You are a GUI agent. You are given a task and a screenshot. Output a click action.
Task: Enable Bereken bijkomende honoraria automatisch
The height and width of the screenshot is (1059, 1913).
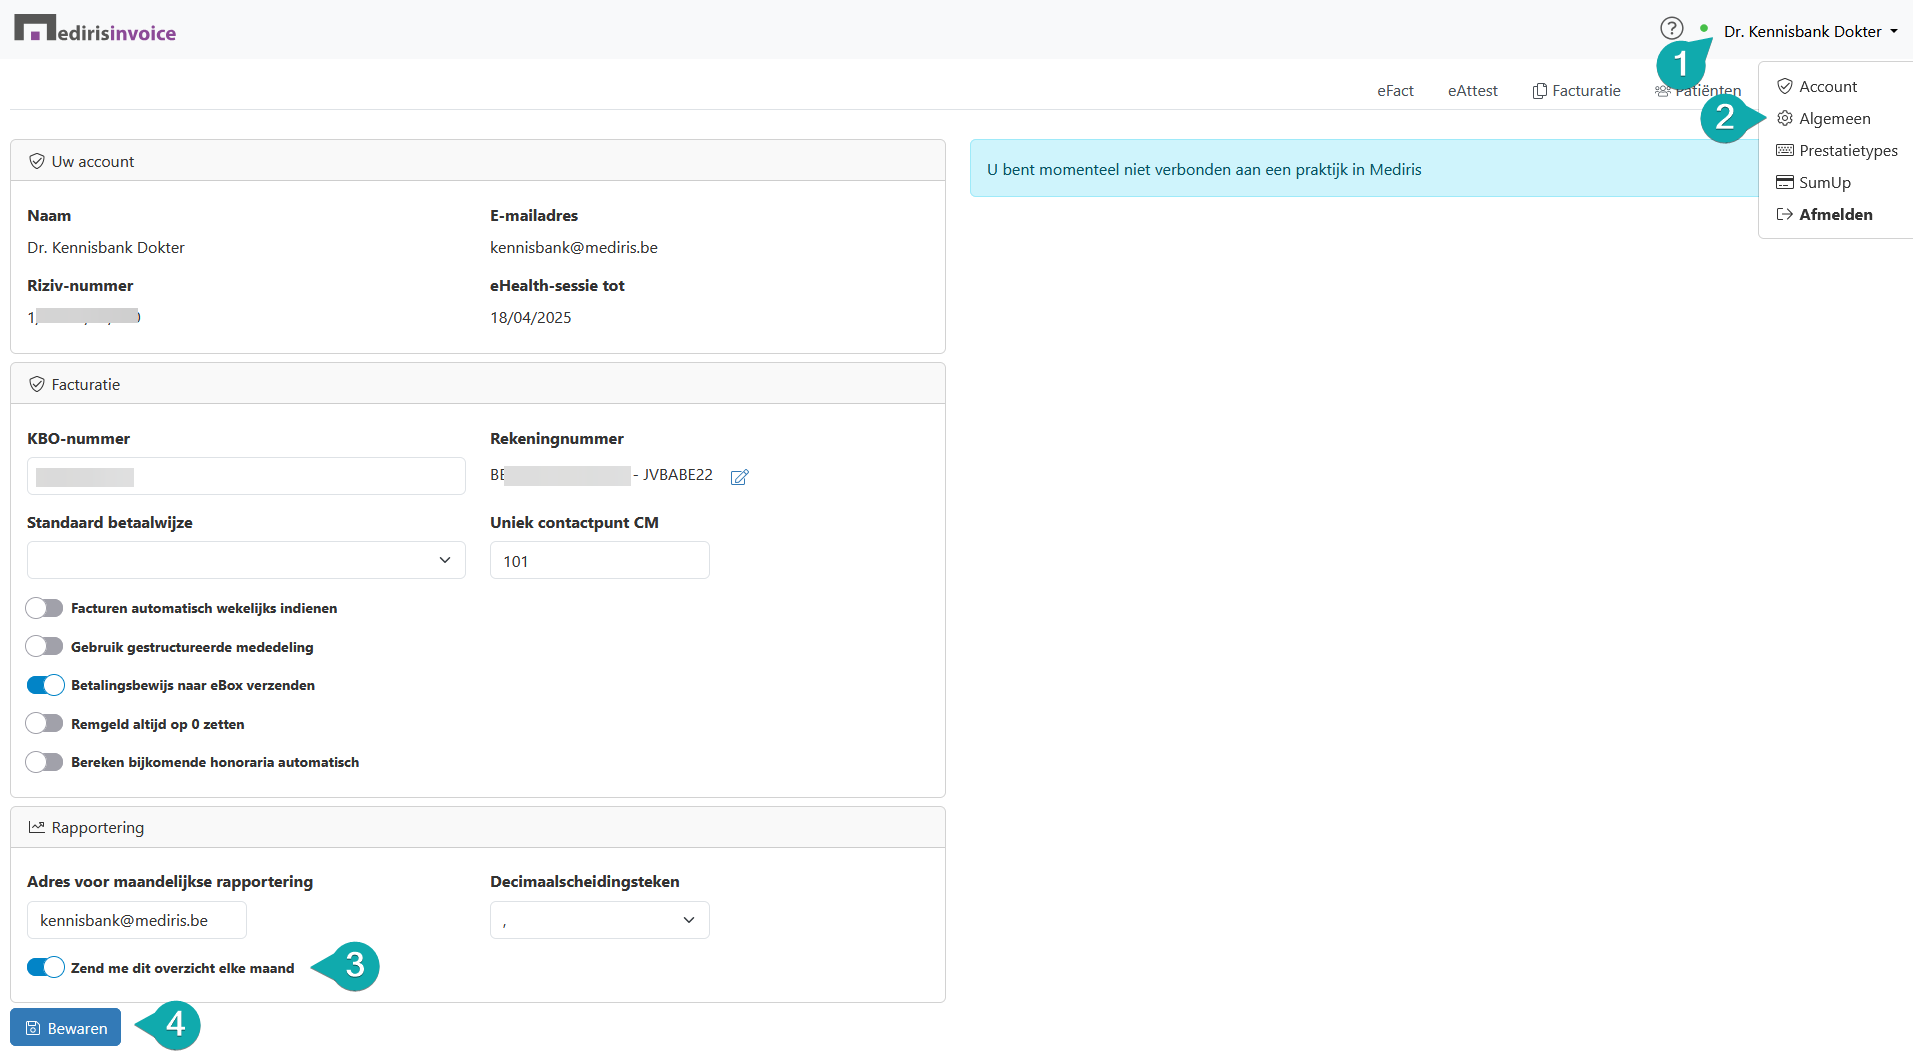coord(45,762)
